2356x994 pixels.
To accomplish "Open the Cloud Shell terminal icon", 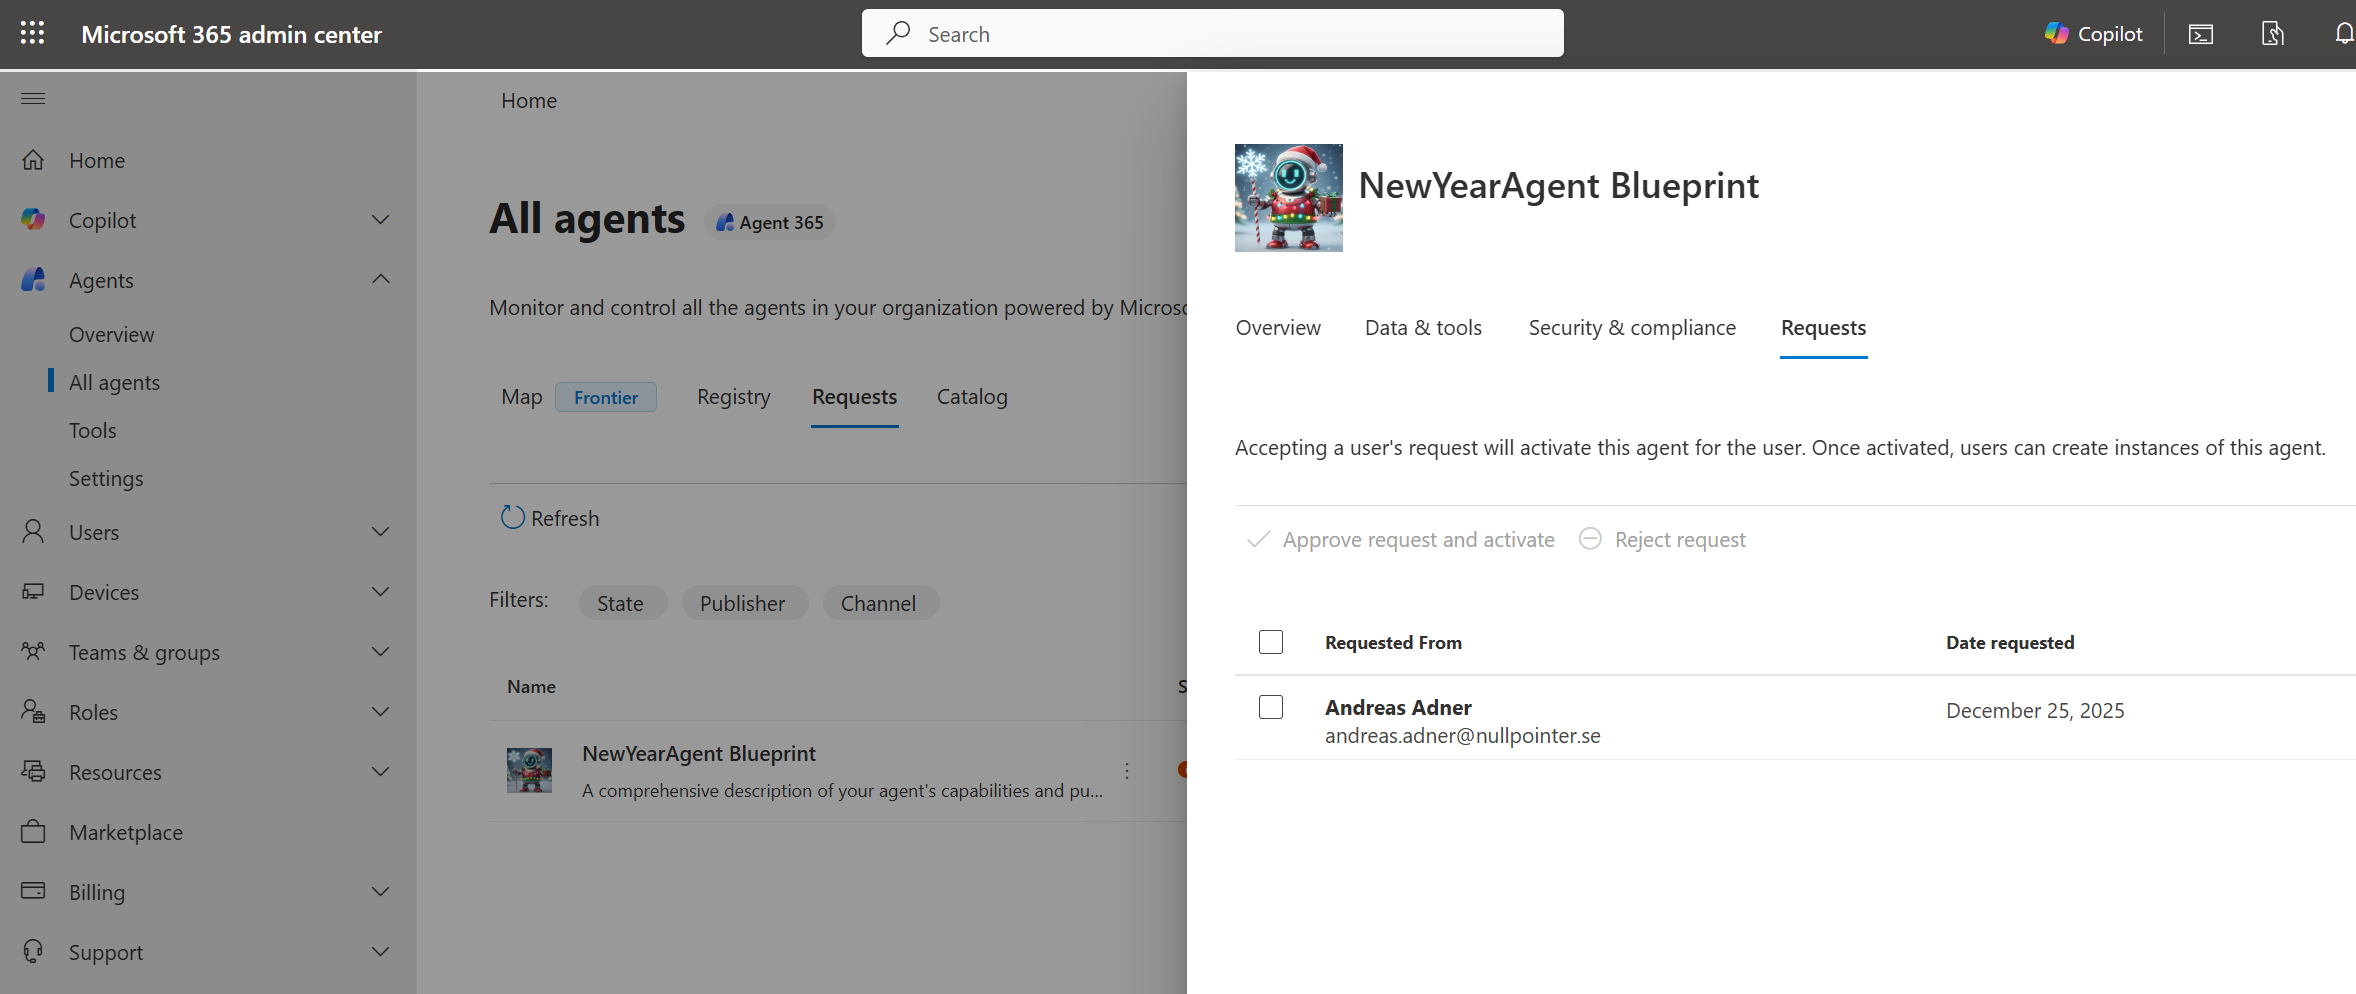I will coord(2200,34).
